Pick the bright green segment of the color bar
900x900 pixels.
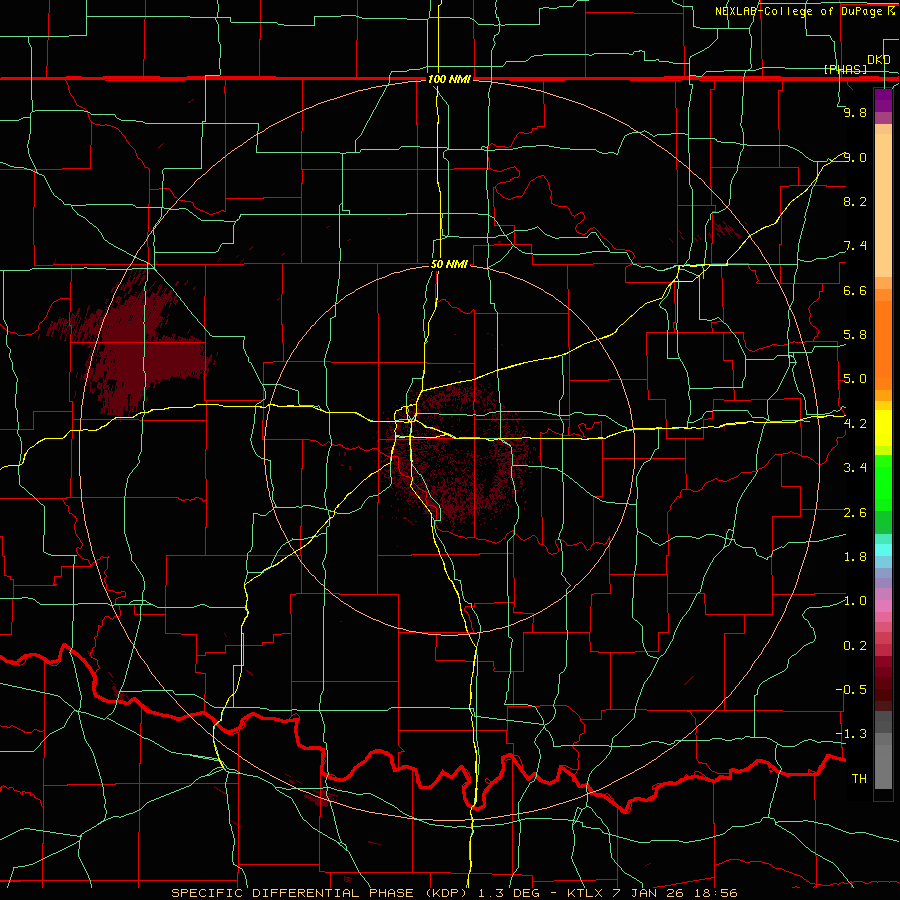point(883,482)
